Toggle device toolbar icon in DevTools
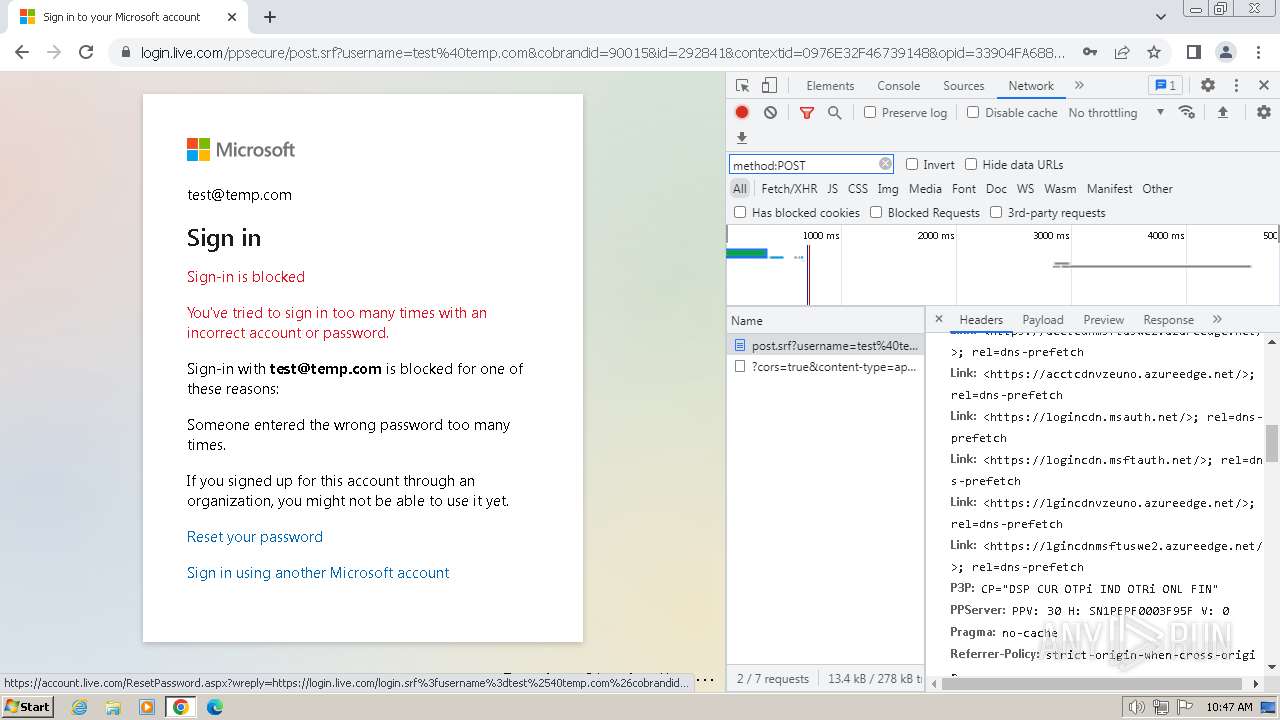Viewport: 1280px width, 720px height. (x=769, y=86)
